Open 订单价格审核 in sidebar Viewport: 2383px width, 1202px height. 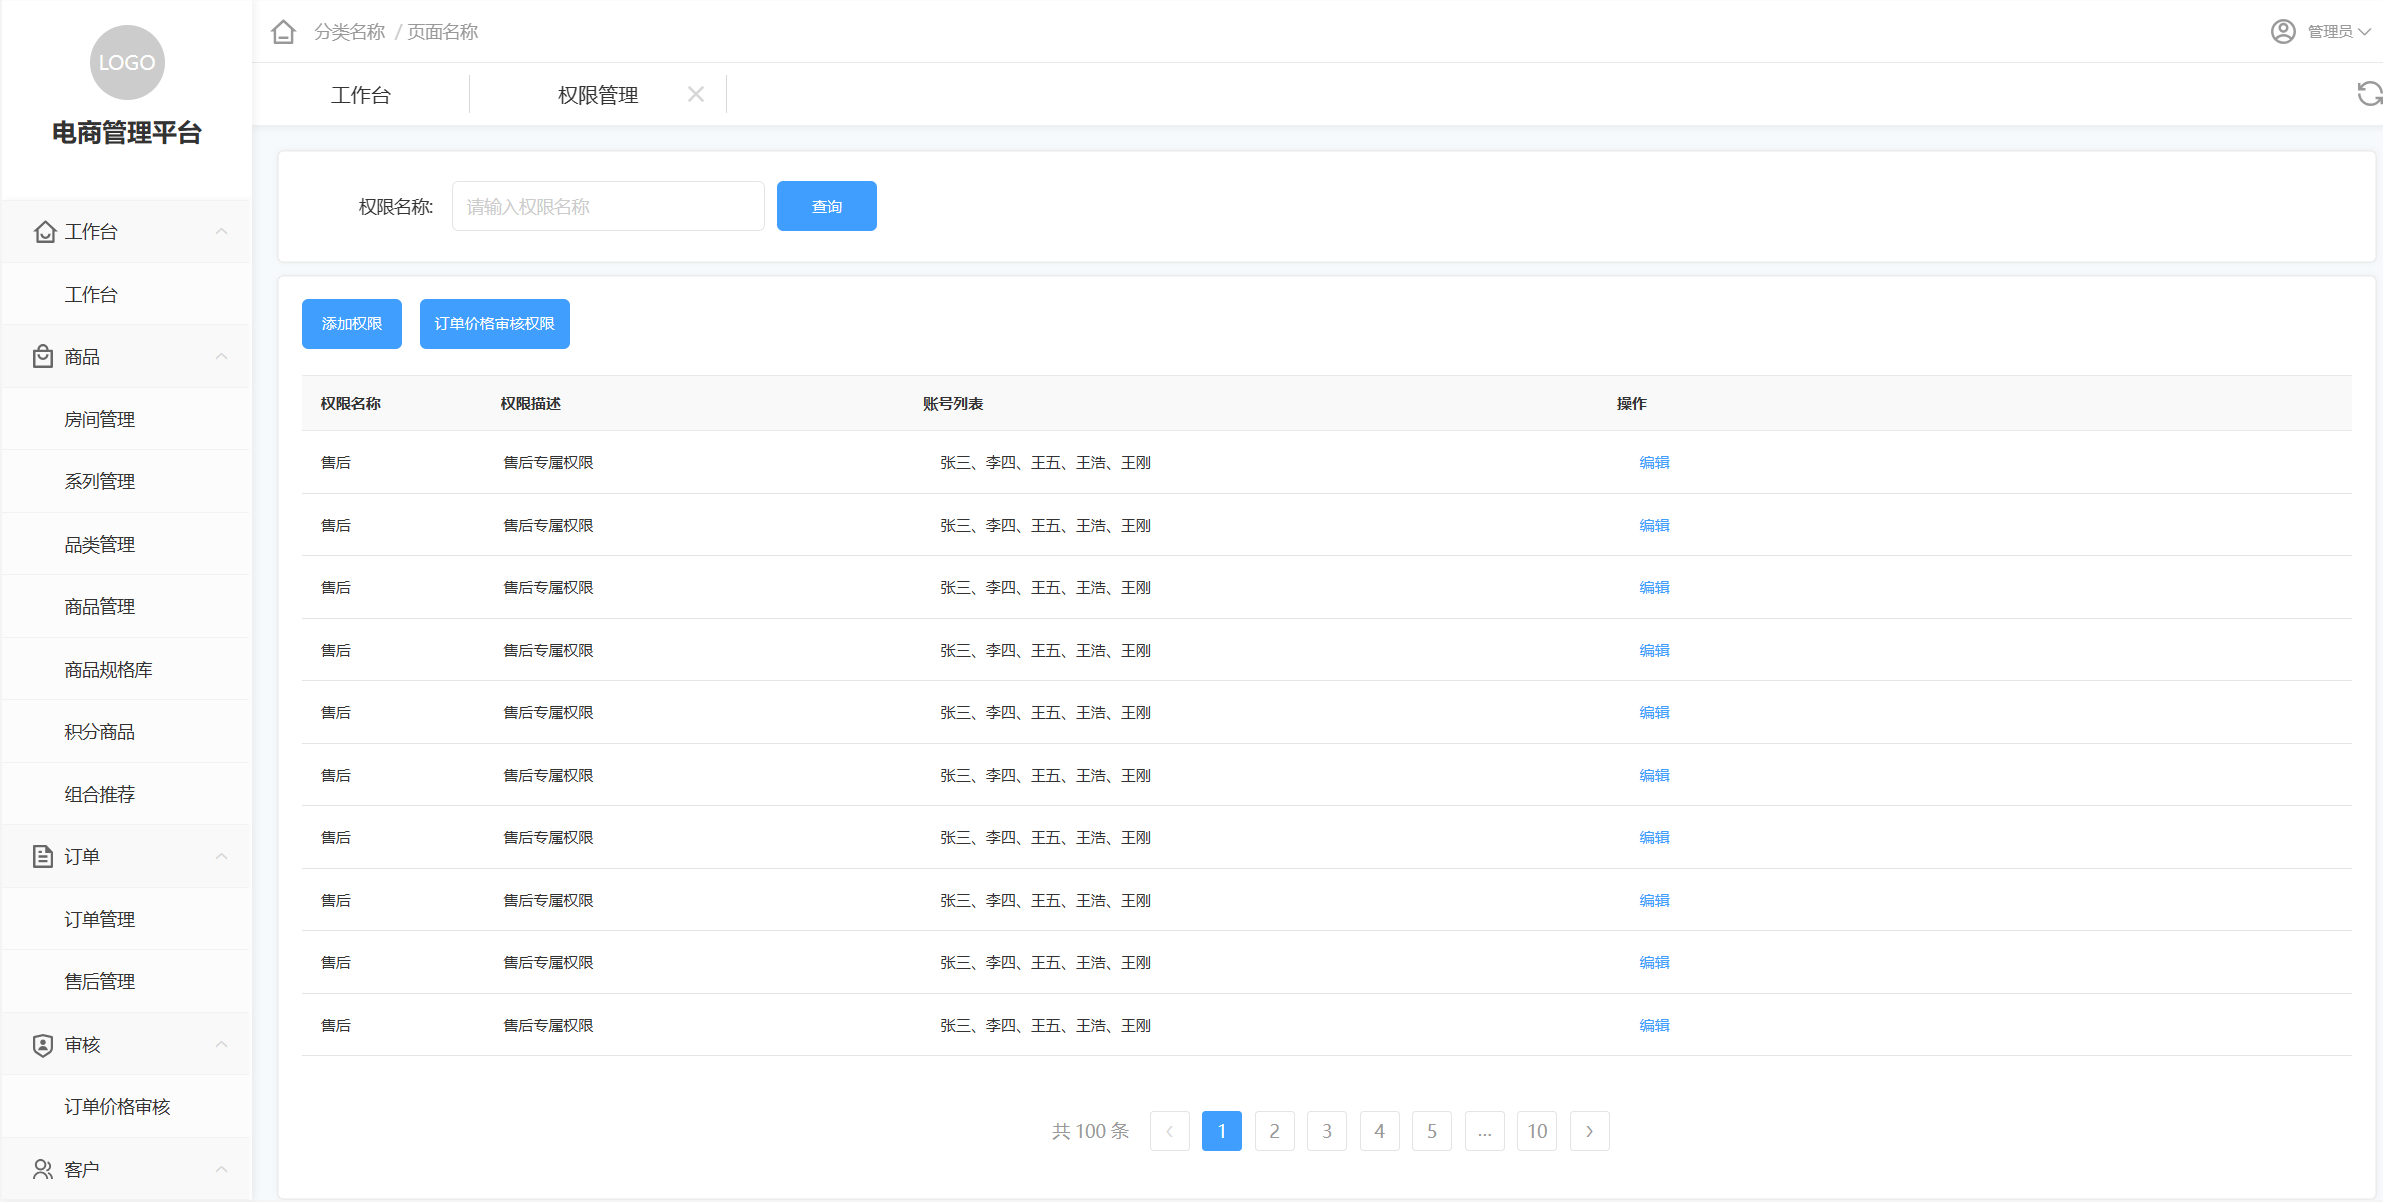pos(126,1107)
